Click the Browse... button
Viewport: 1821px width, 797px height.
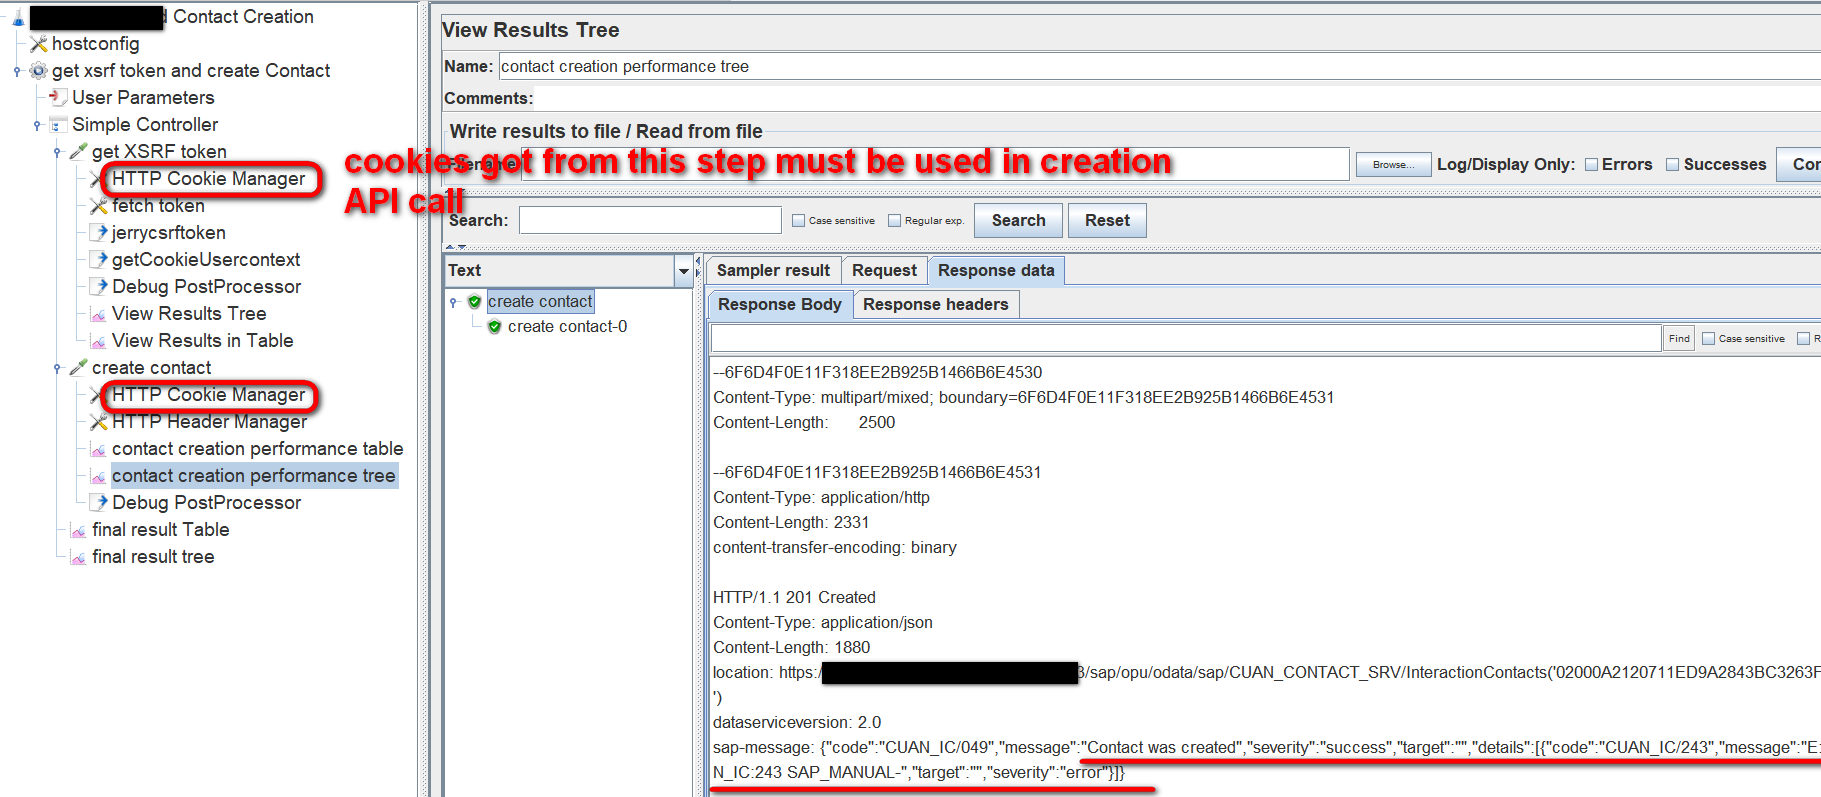(x=1393, y=165)
